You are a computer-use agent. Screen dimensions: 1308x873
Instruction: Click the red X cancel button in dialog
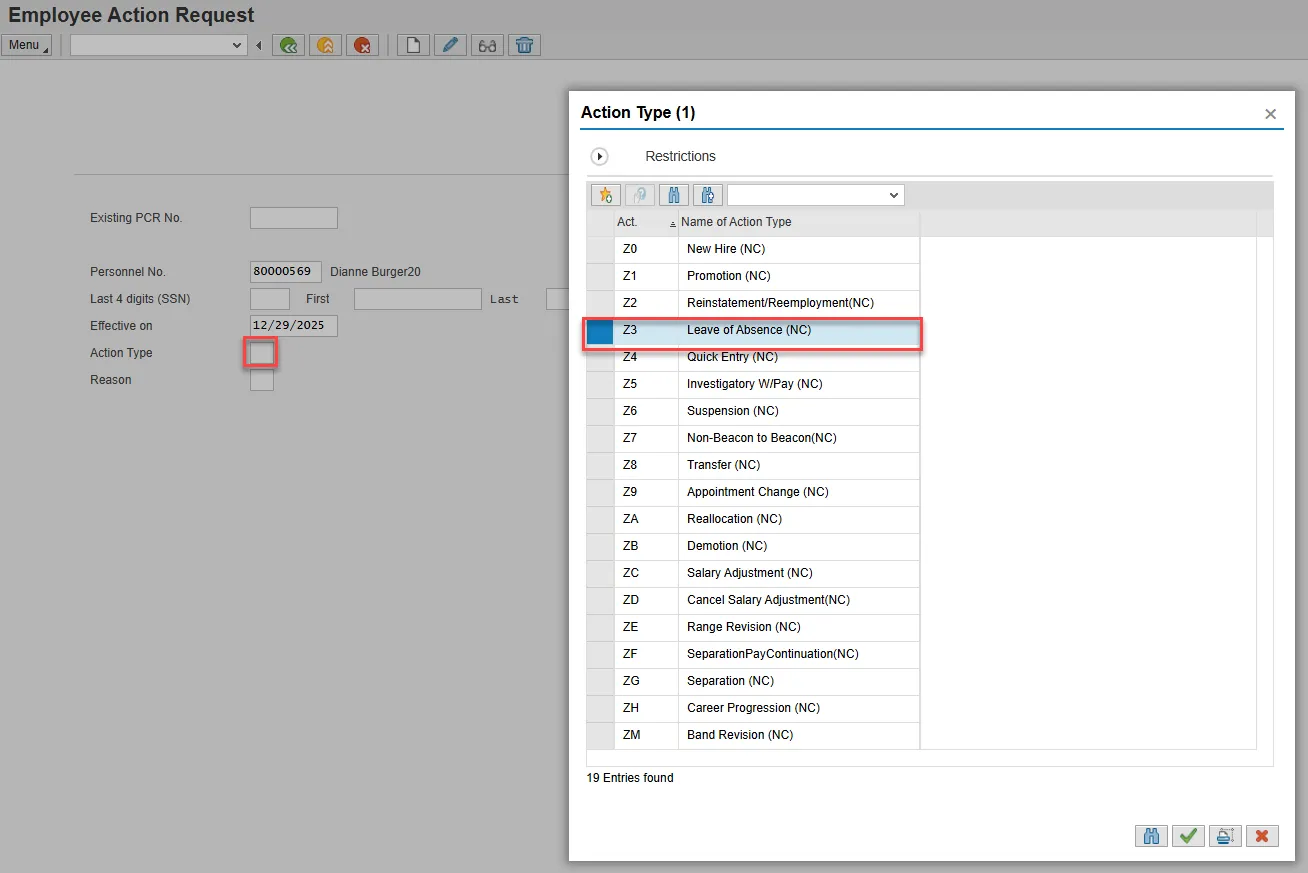point(1262,836)
